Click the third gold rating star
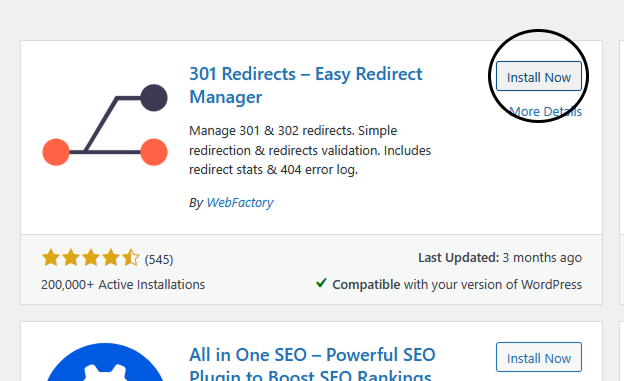 91,258
